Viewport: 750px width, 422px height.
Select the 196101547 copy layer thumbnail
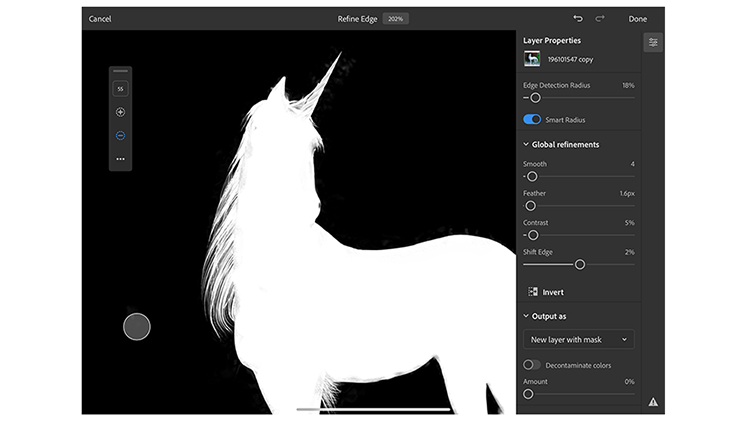click(532, 60)
